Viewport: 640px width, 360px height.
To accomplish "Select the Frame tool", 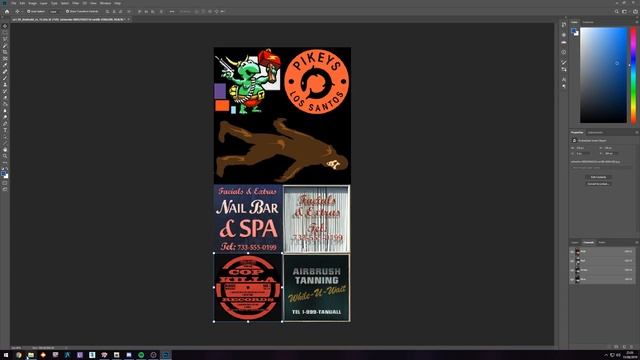I will tap(5, 58).
